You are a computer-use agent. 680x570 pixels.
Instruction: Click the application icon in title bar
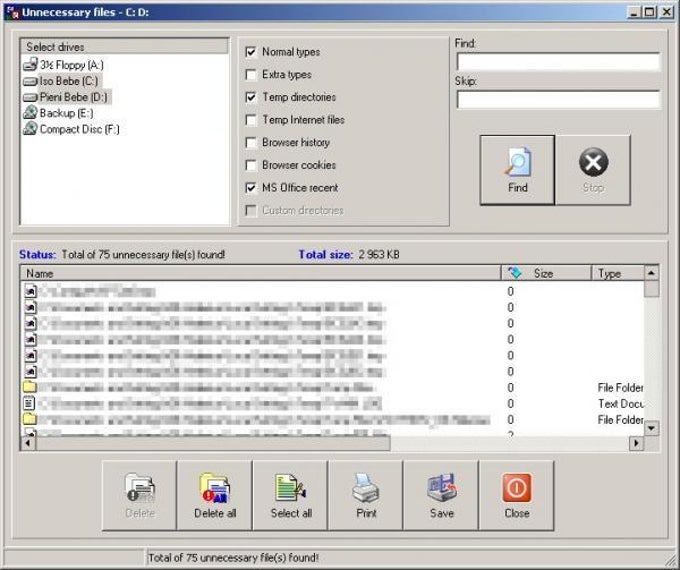pyautogui.click(x=13, y=12)
